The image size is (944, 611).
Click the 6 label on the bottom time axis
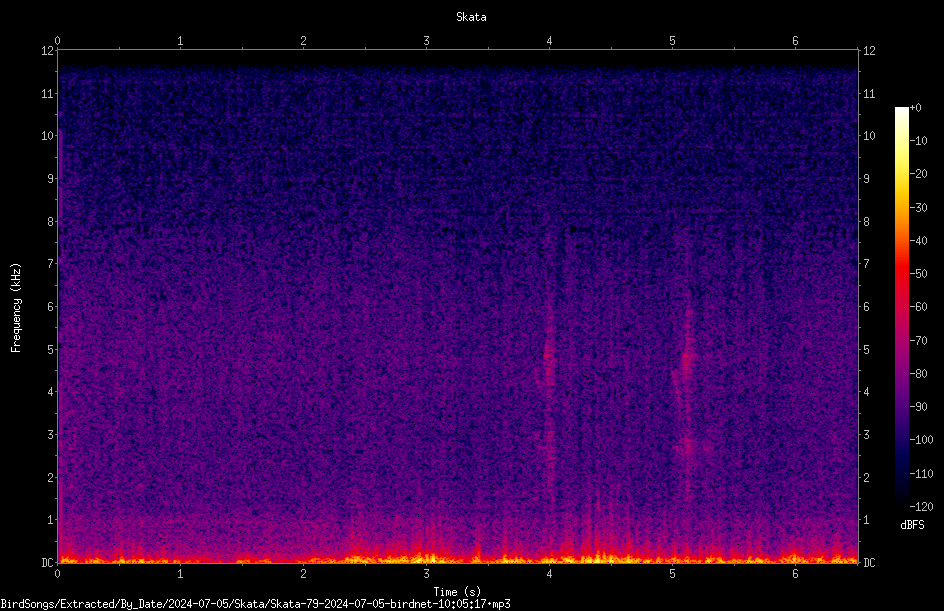click(x=795, y=574)
